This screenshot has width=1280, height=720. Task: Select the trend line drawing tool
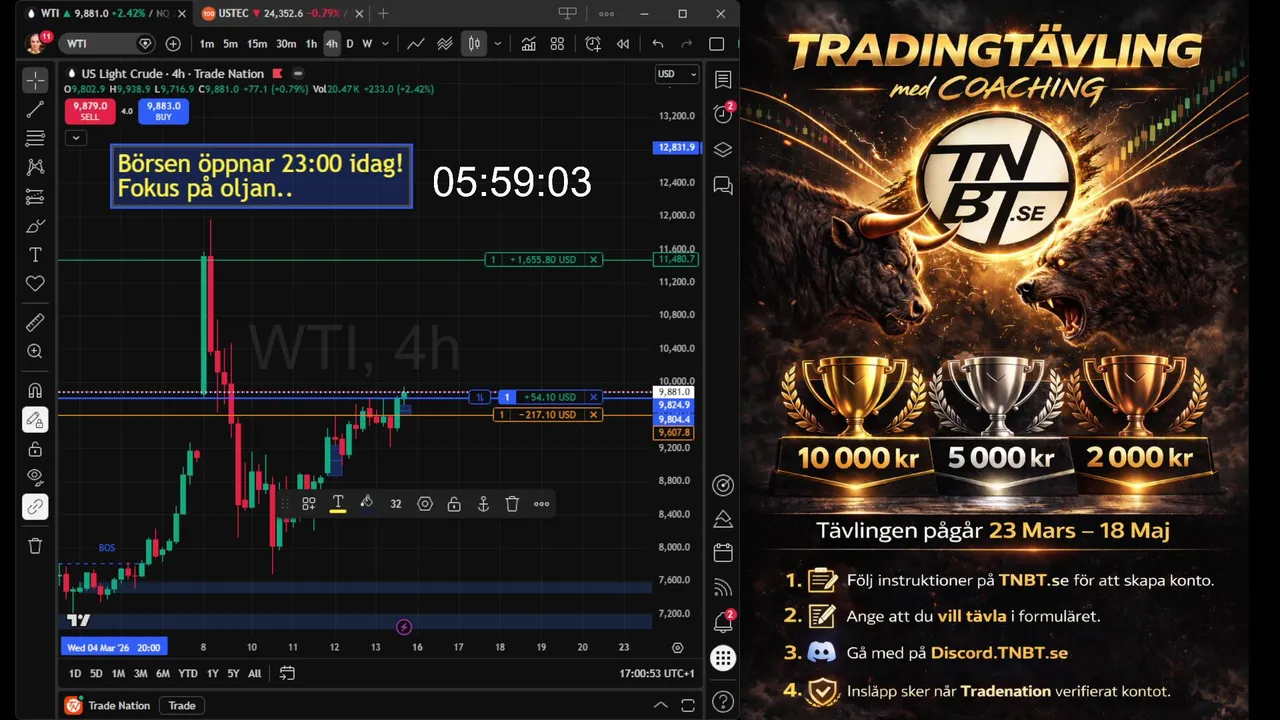[35, 109]
